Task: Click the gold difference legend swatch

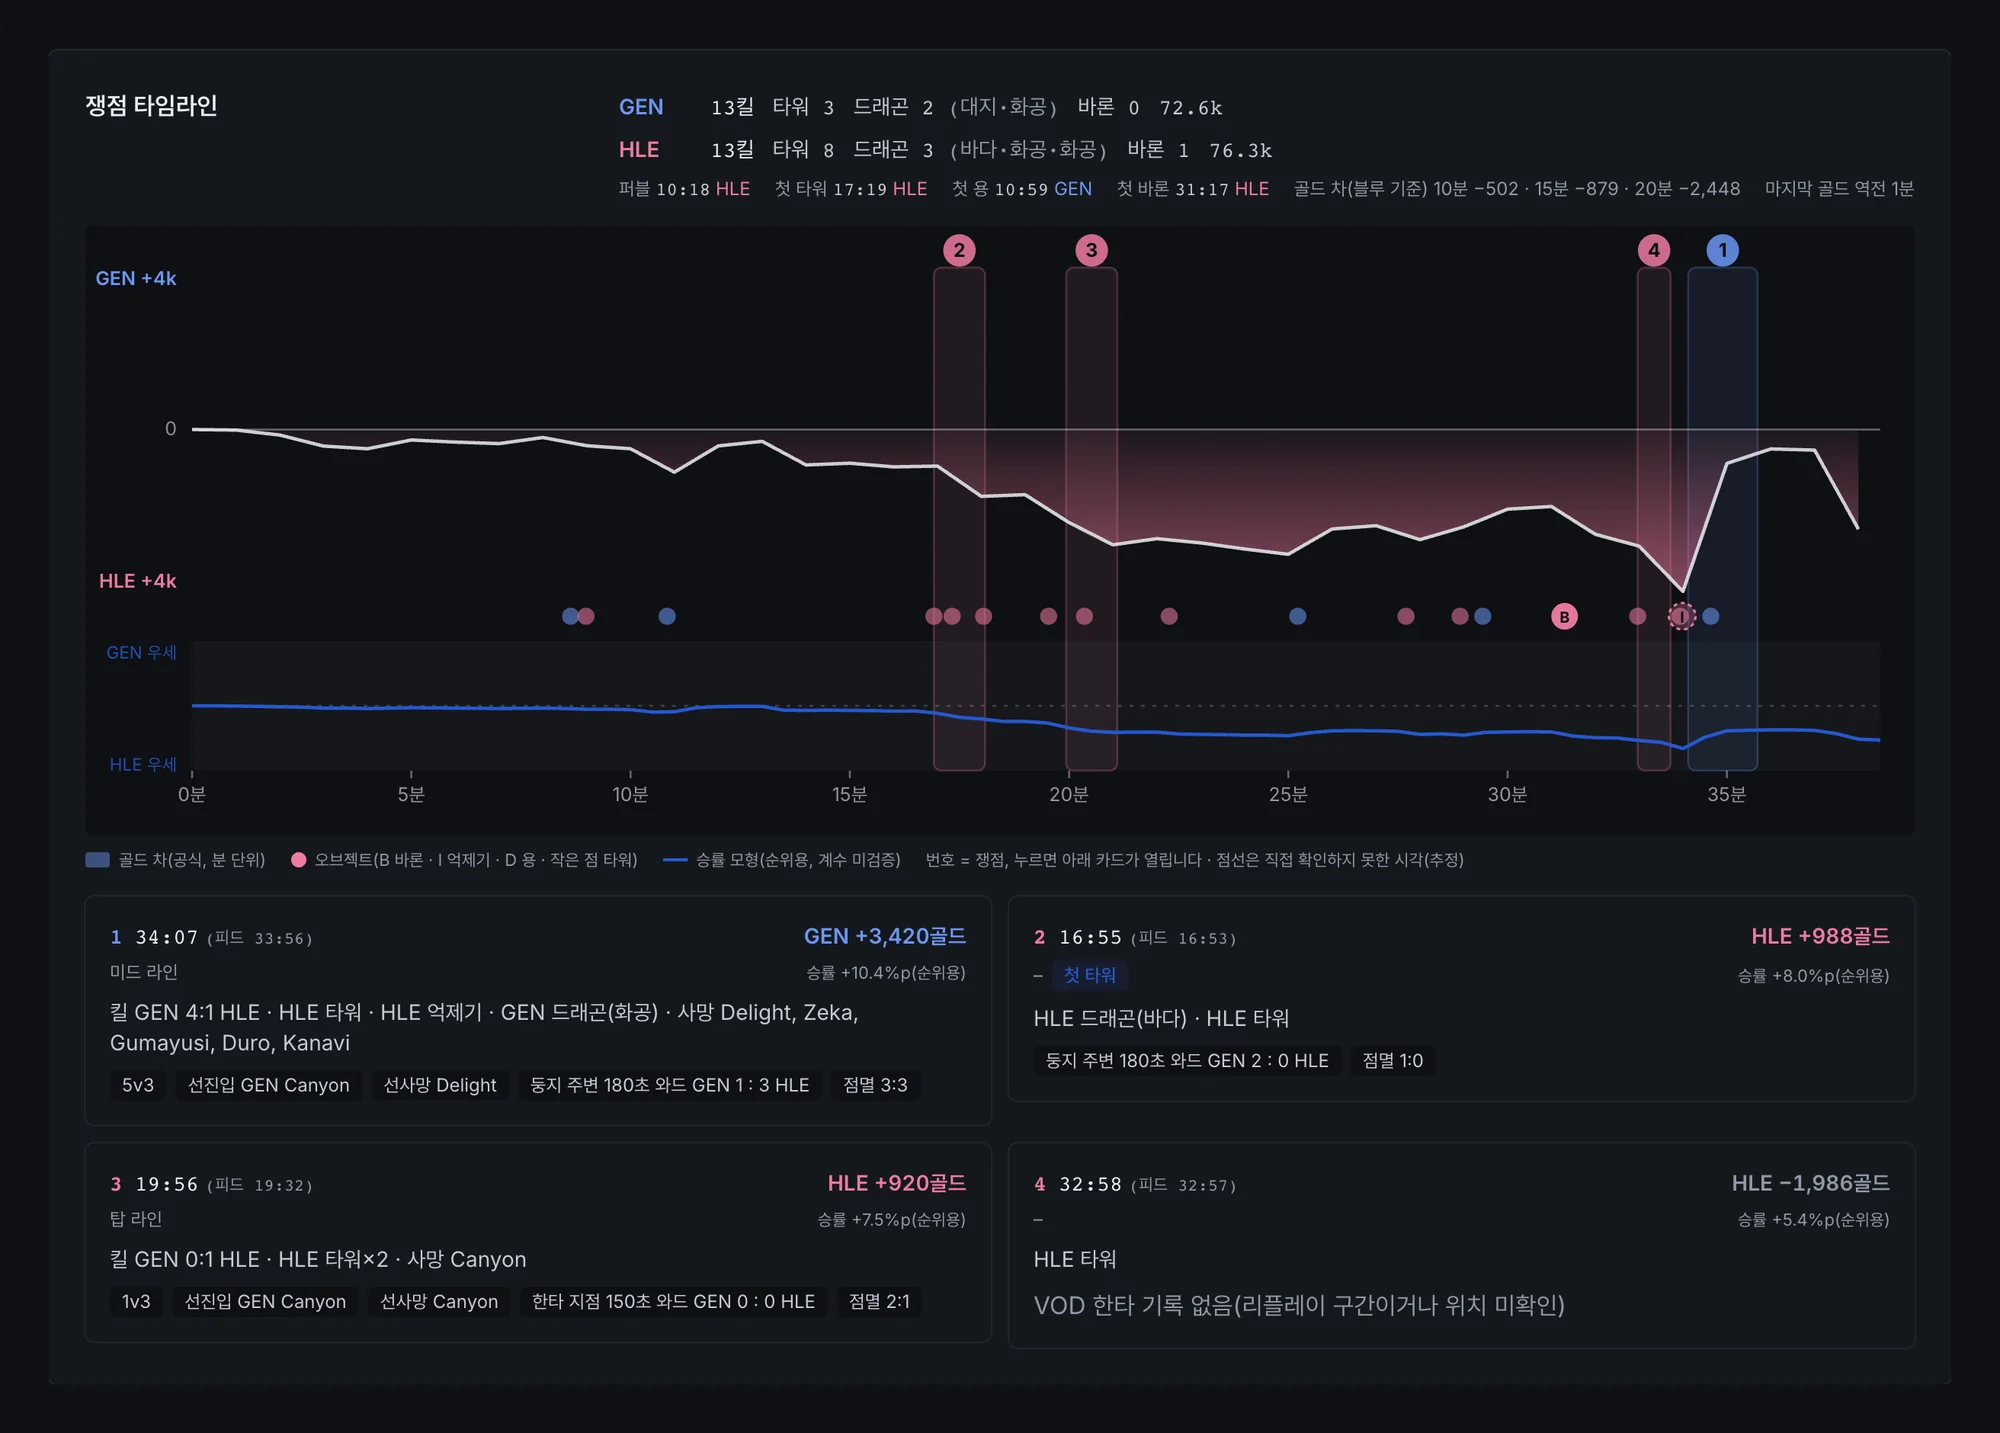Action: point(97,860)
